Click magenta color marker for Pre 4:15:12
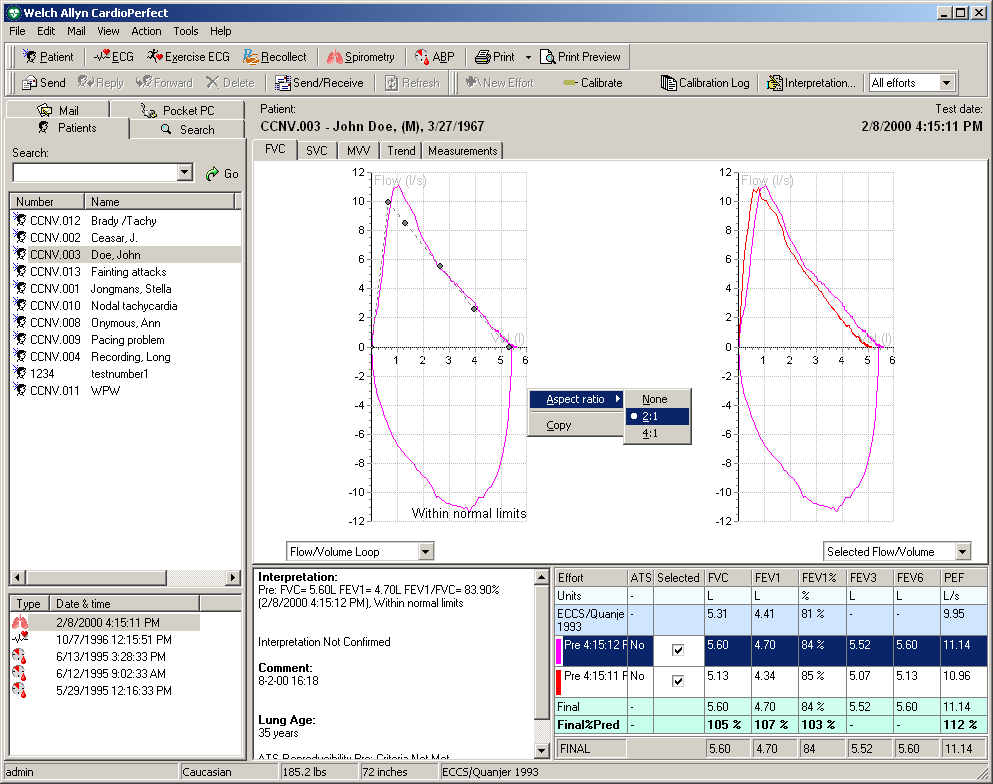 (x=559, y=650)
